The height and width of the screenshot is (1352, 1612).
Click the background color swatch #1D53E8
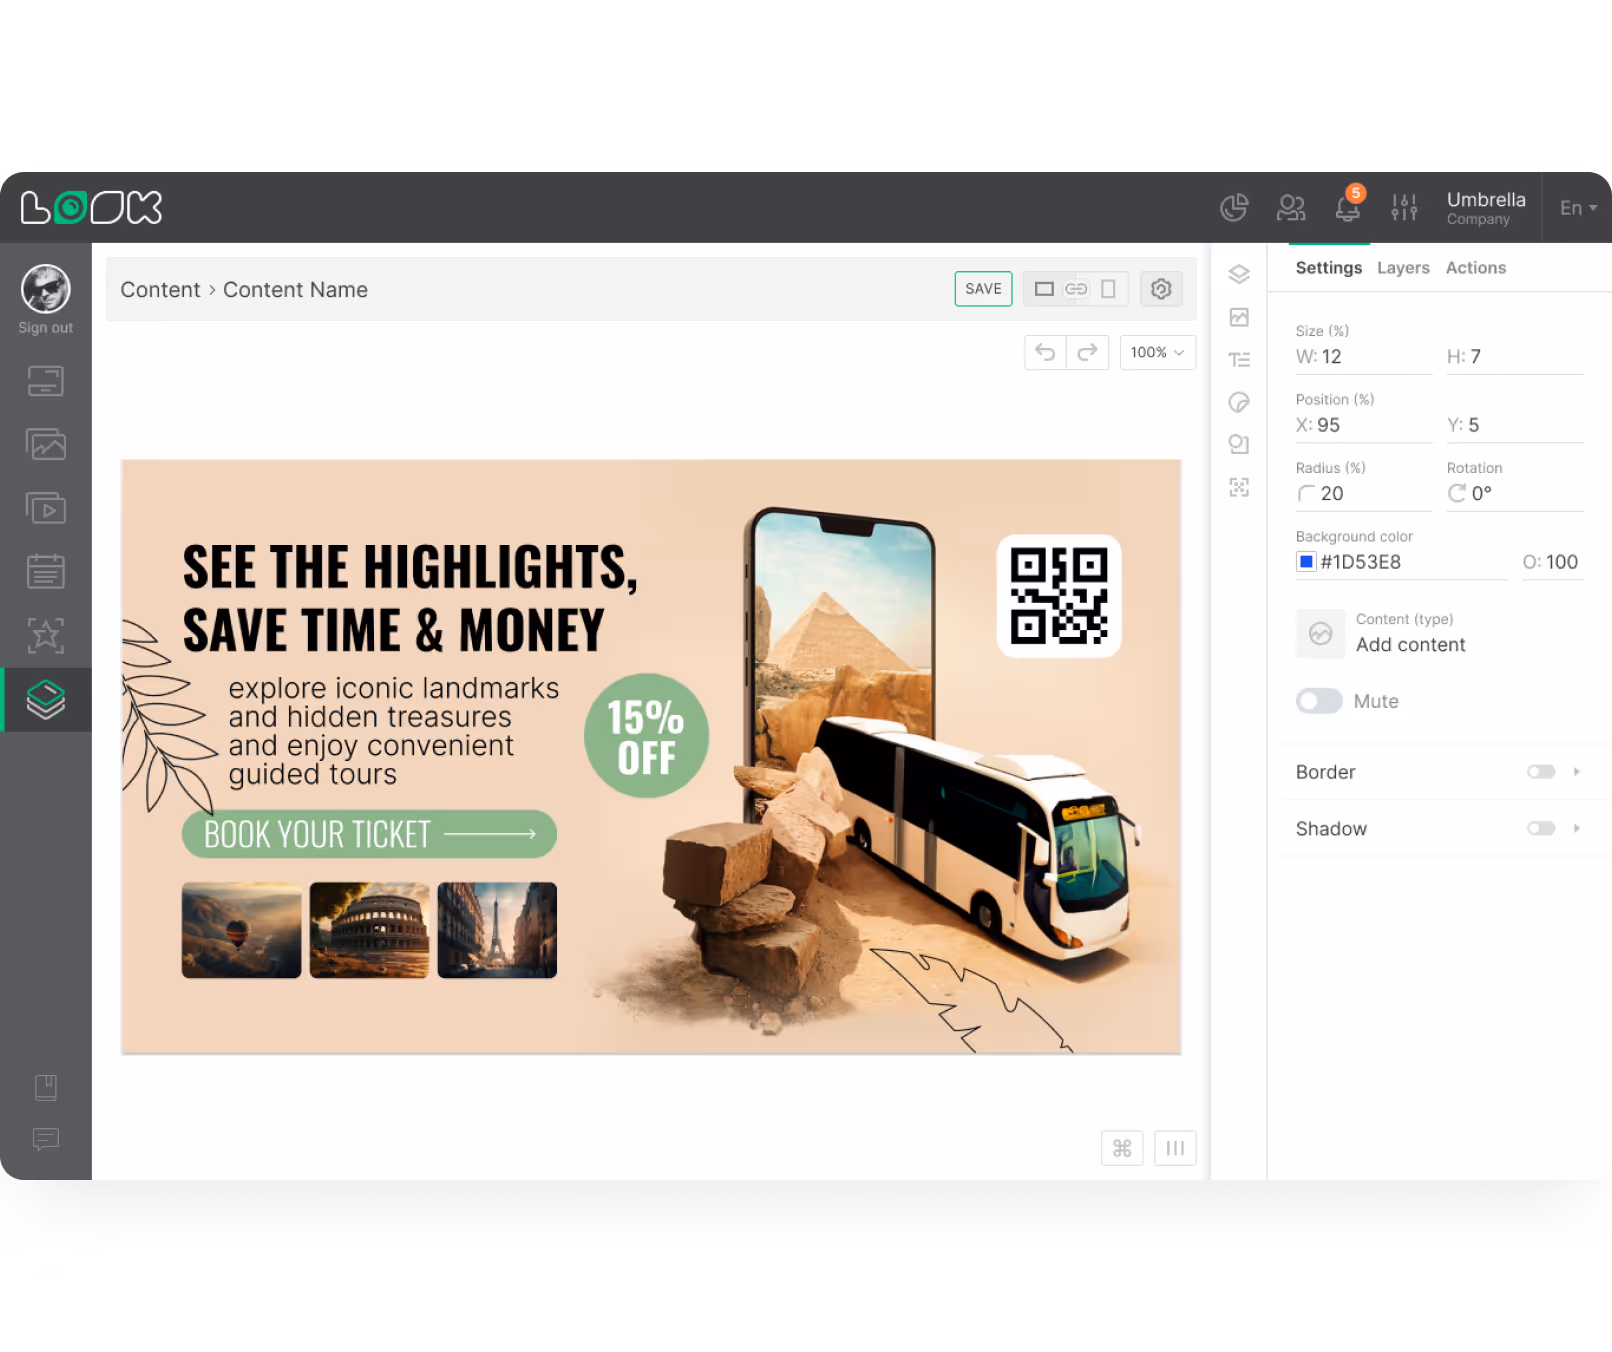pos(1306,561)
